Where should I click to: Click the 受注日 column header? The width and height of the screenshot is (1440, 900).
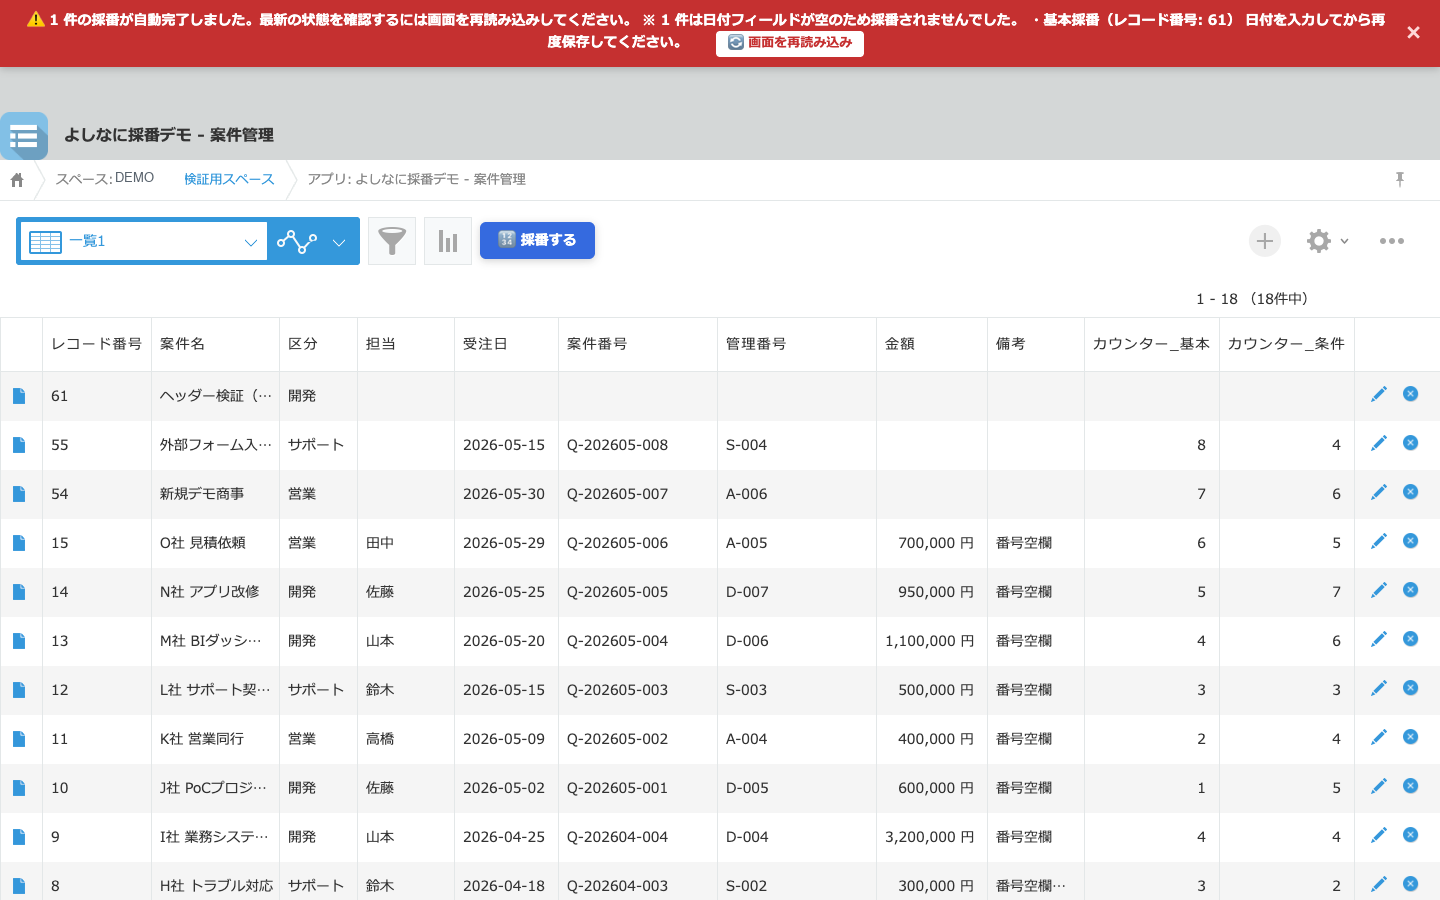[485, 344]
